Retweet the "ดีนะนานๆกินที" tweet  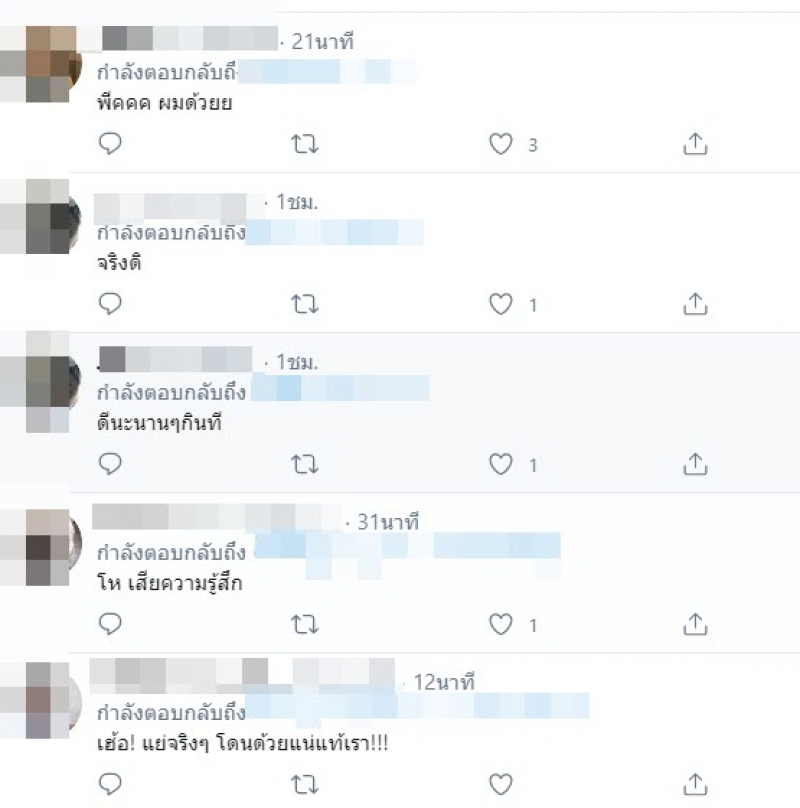[x=305, y=464]
